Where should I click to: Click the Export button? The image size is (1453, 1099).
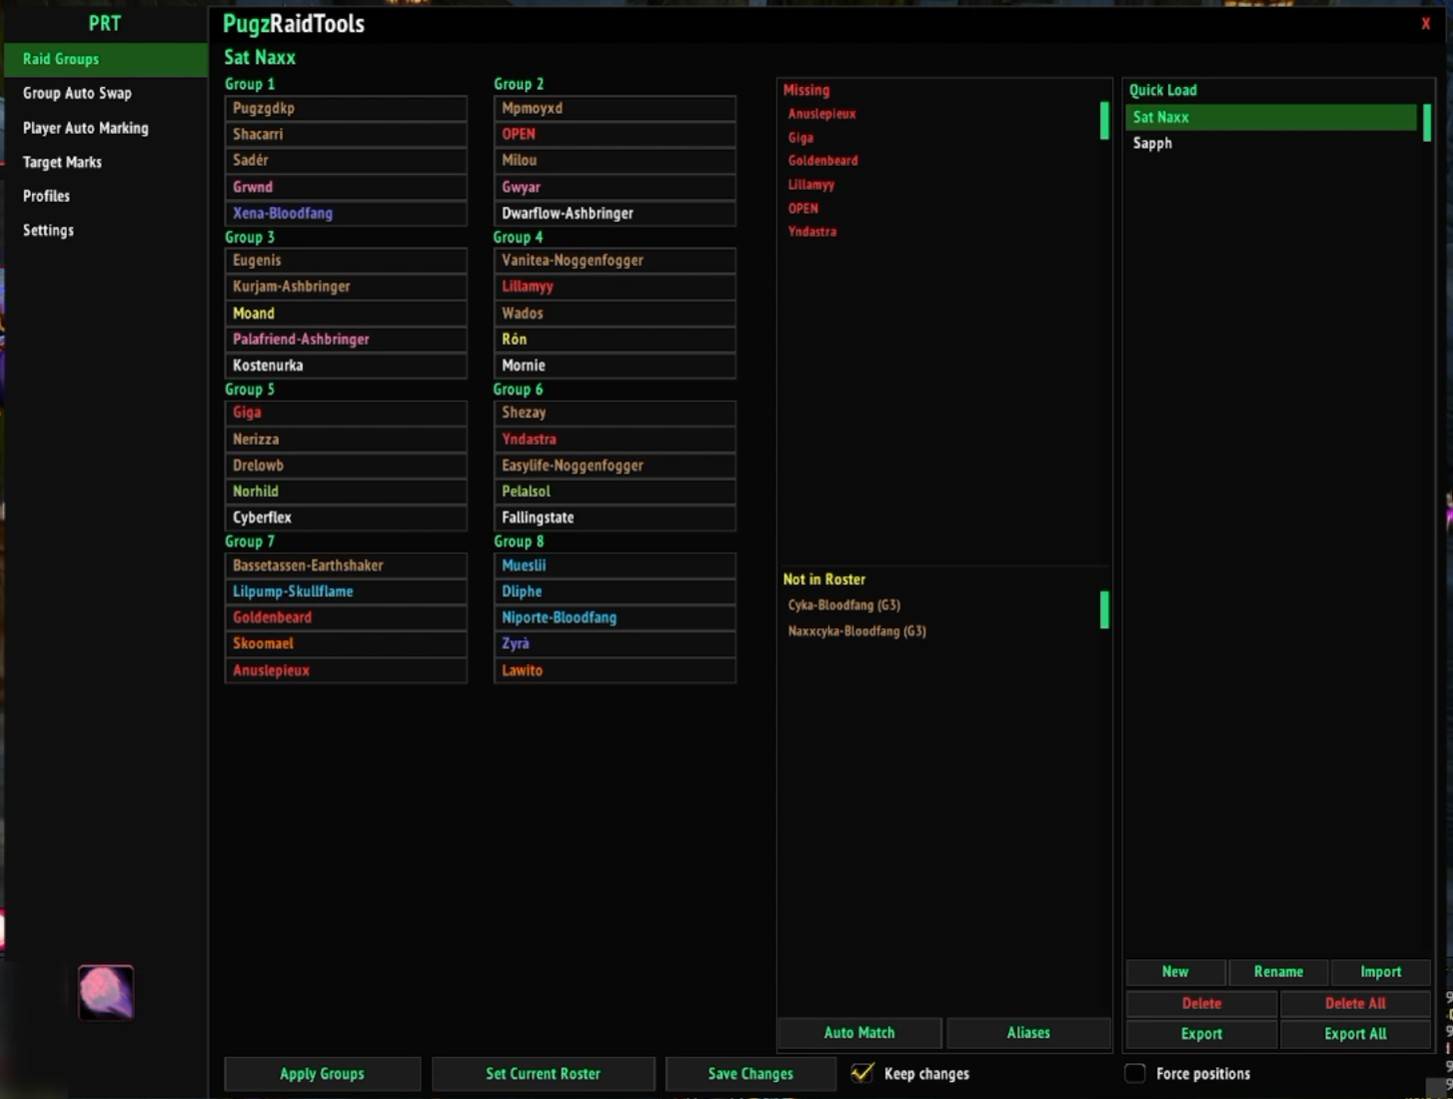pyautogui.click(x=1202, y=1034)
